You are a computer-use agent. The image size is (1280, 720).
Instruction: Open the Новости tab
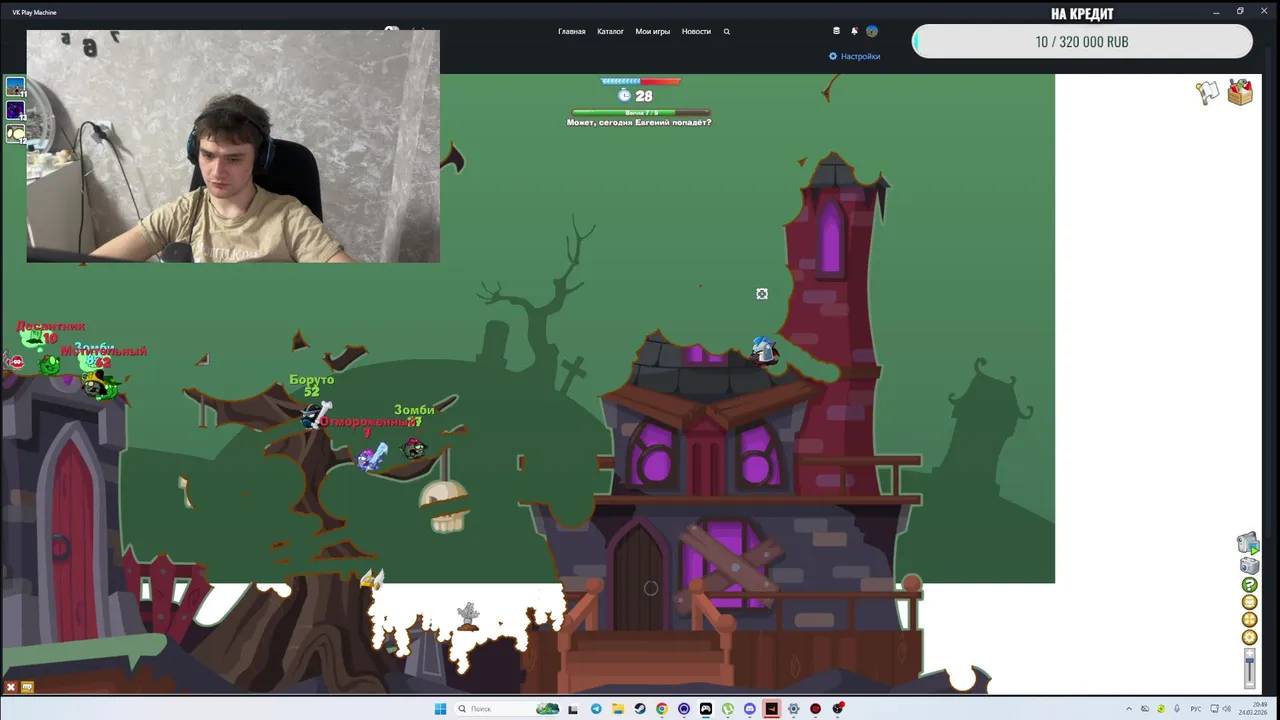(x=696, y=31)
